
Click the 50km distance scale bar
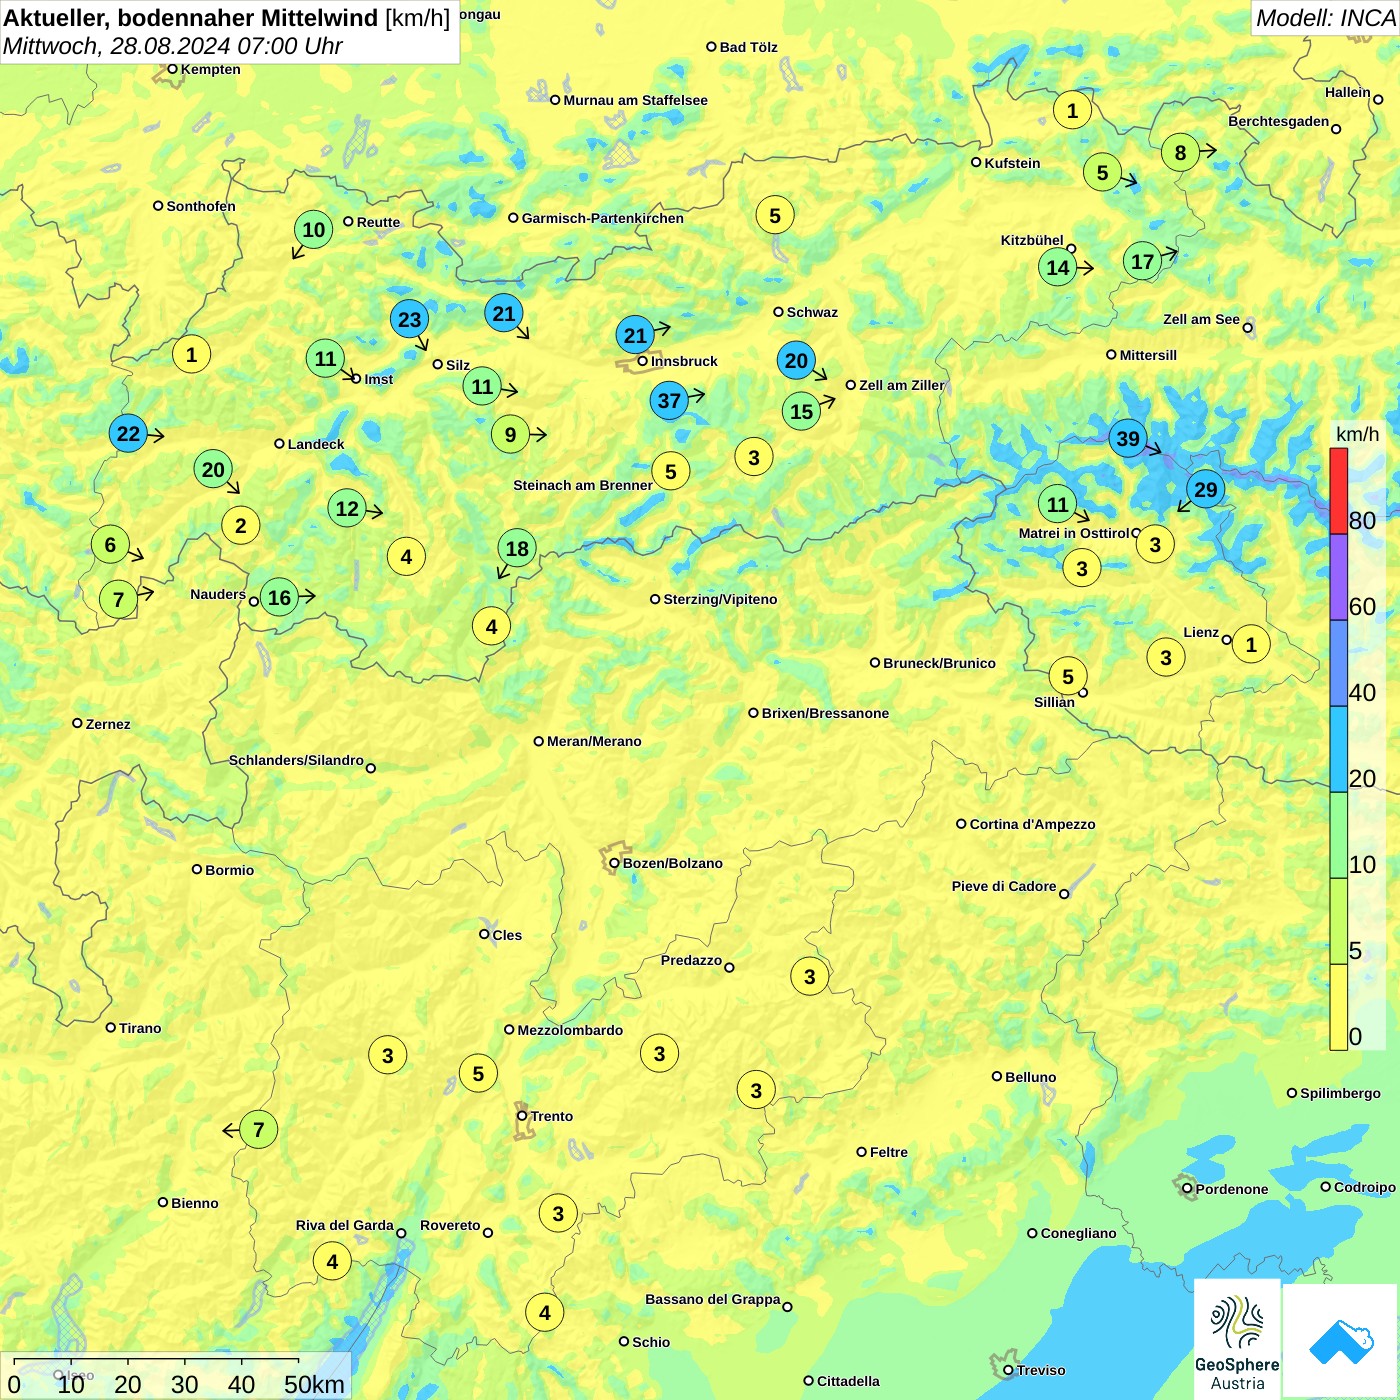[156, 1361]
